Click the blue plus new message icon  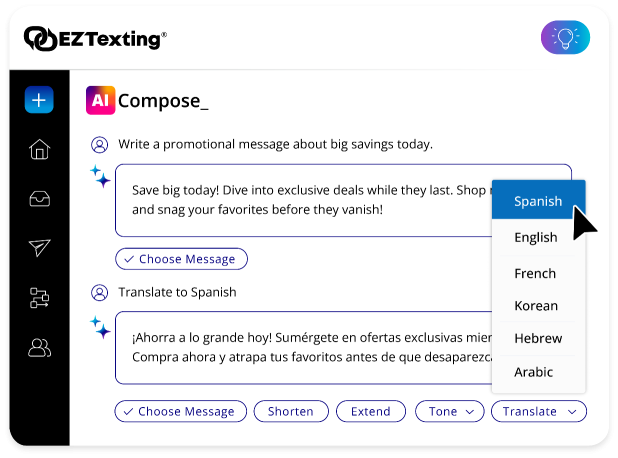[x=39, y=100]
